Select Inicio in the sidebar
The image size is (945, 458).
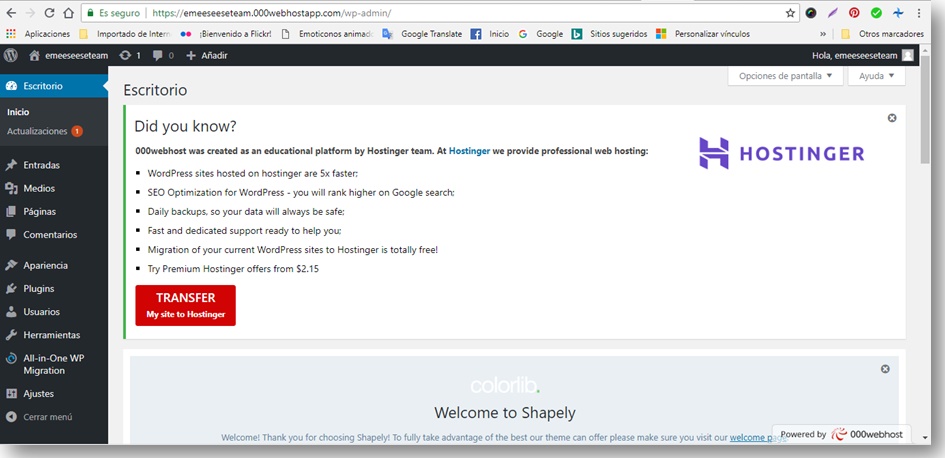(18, 112)
